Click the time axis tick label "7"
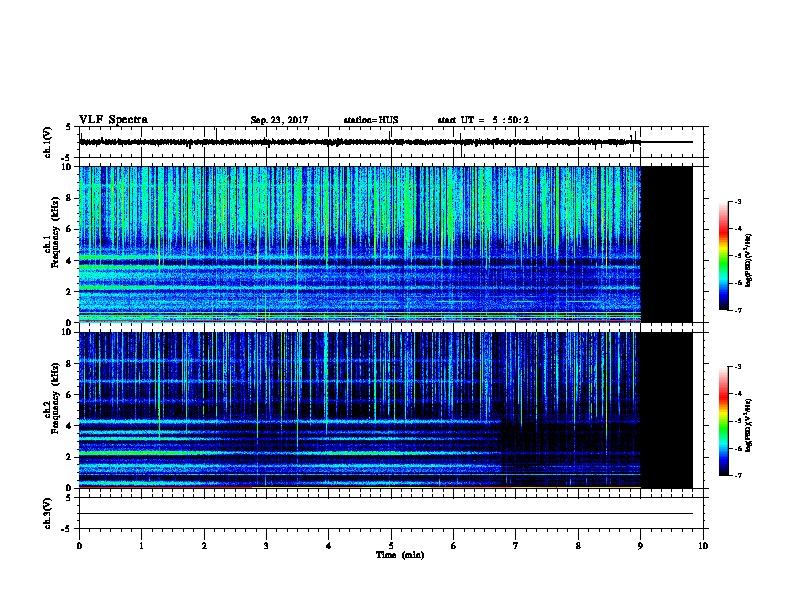The width and height of the screenshot is (792, 612). [x=516, y=546]
